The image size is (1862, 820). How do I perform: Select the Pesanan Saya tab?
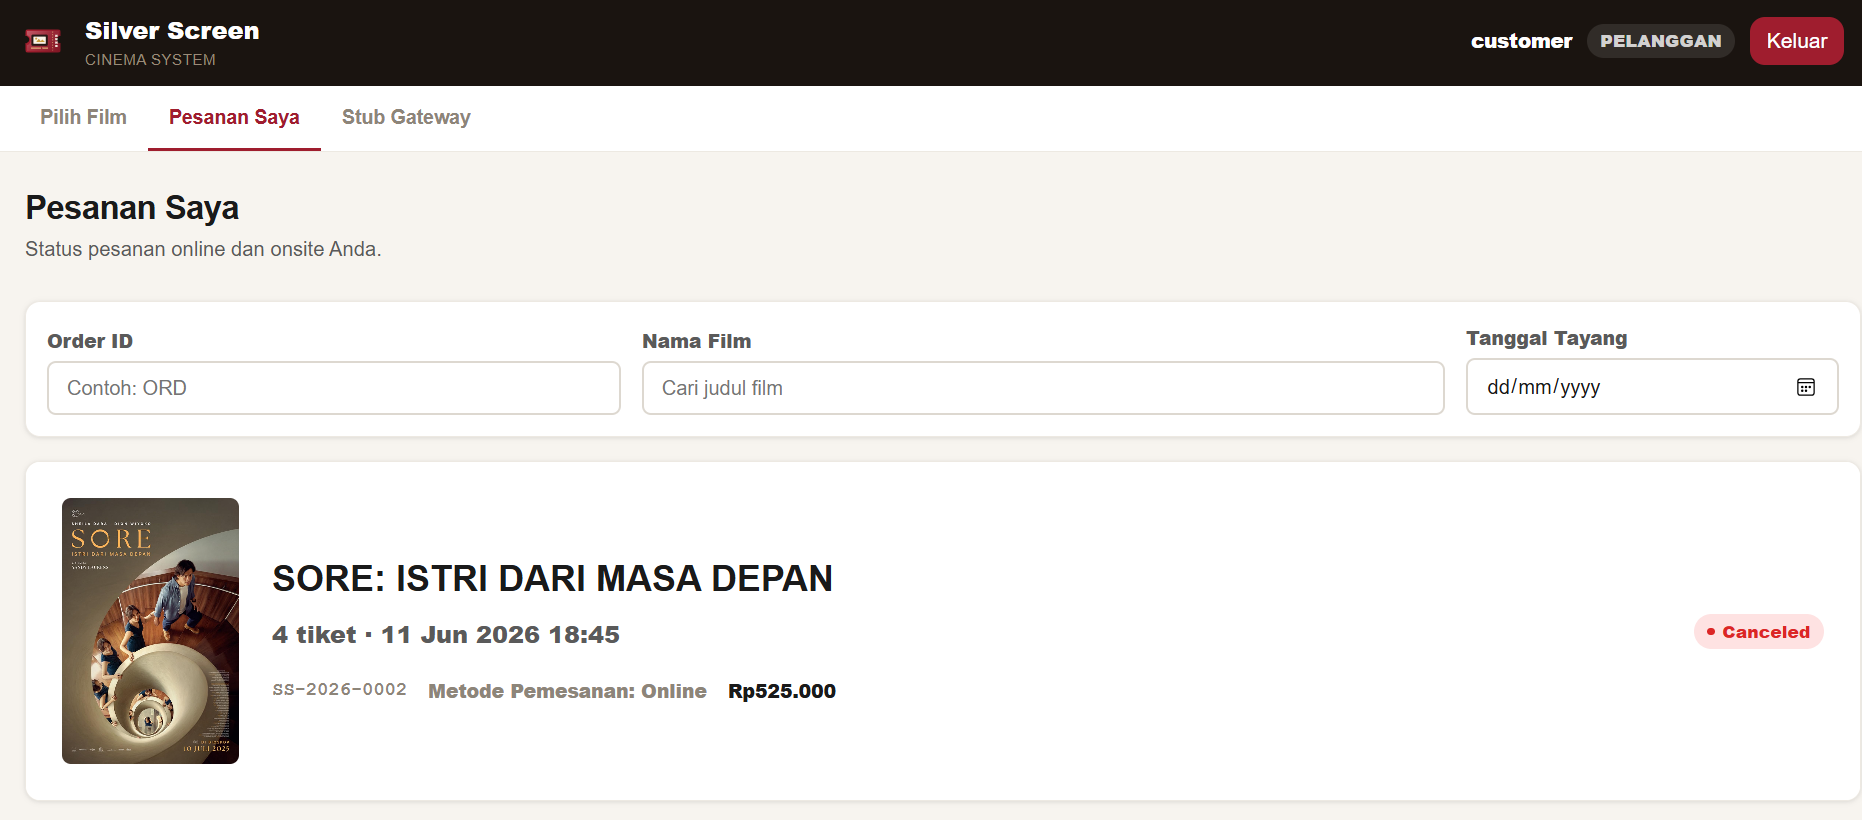coord(234,117)
